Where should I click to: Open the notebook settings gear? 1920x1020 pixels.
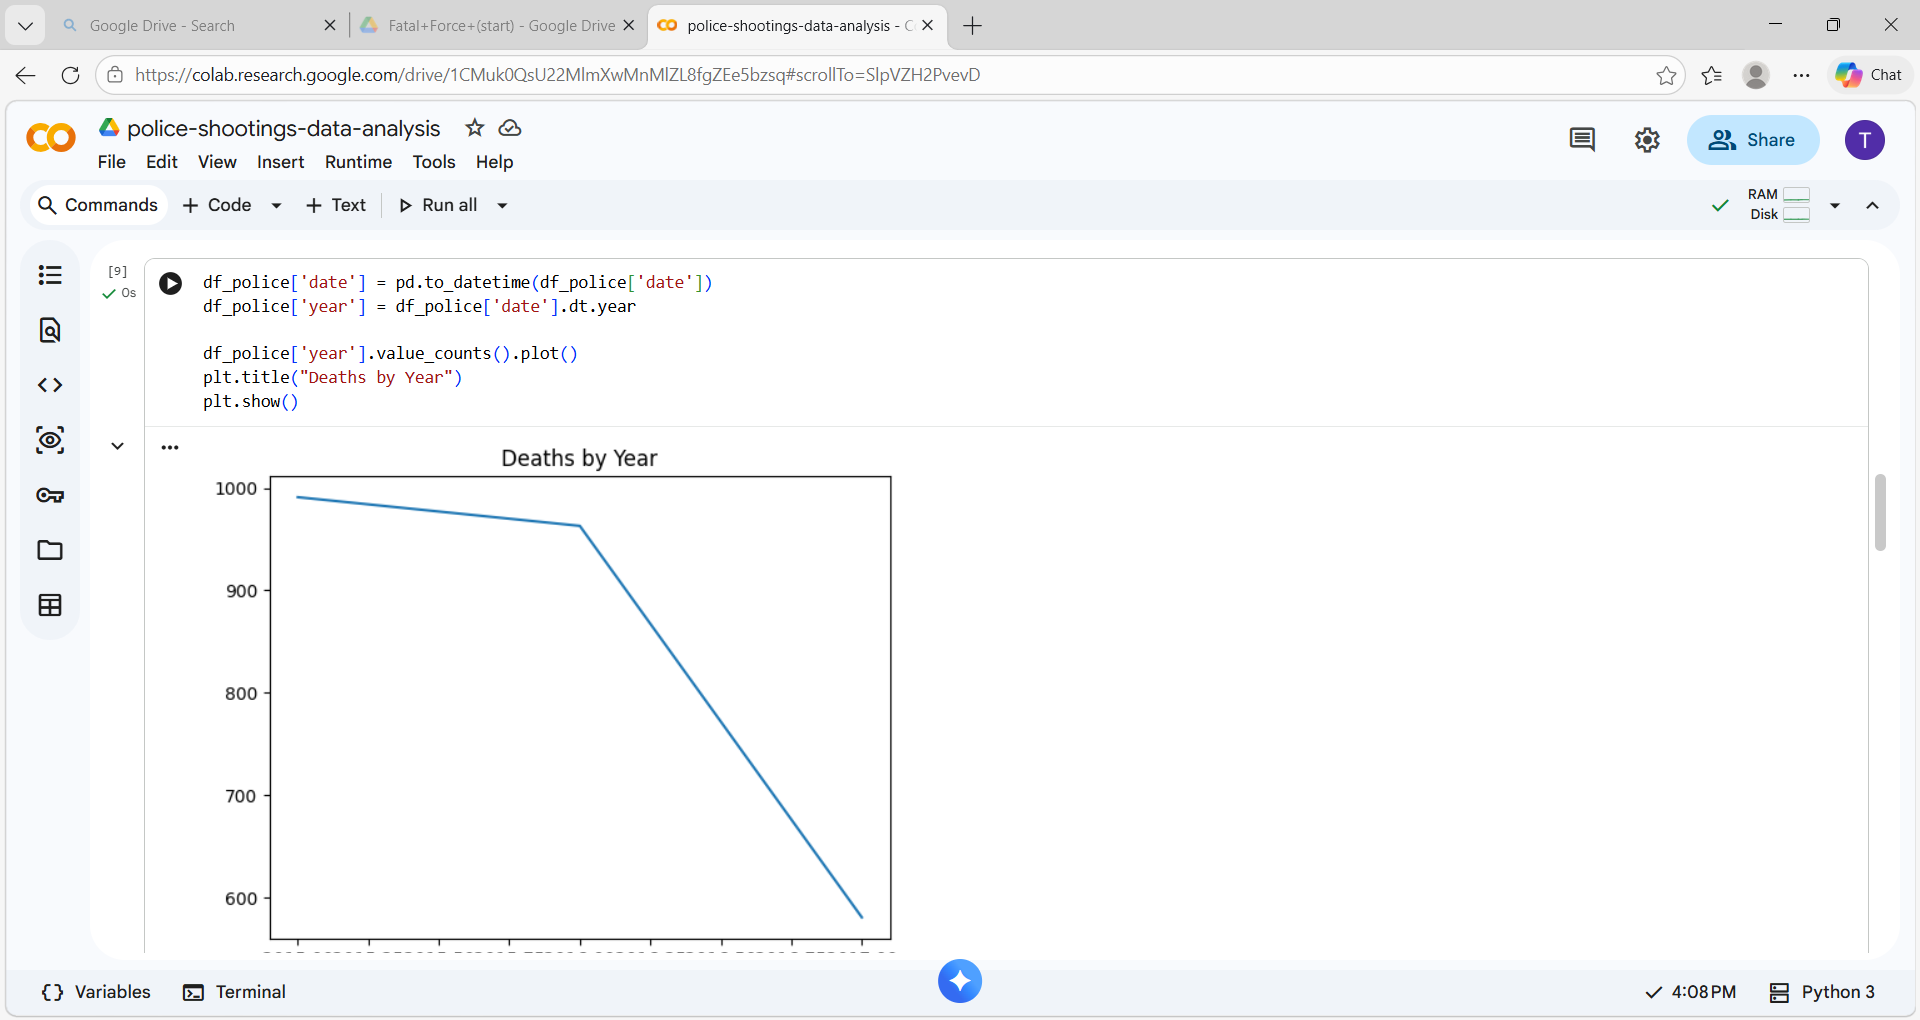(x=1647, y=140)
